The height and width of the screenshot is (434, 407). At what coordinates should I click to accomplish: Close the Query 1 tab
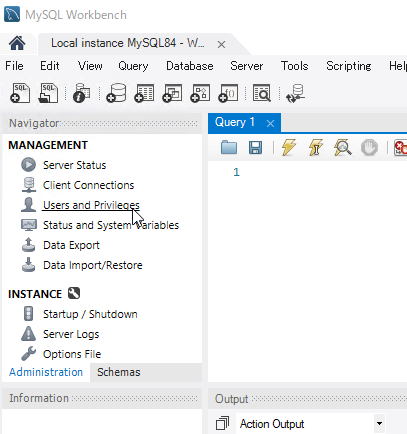point(270,123)
